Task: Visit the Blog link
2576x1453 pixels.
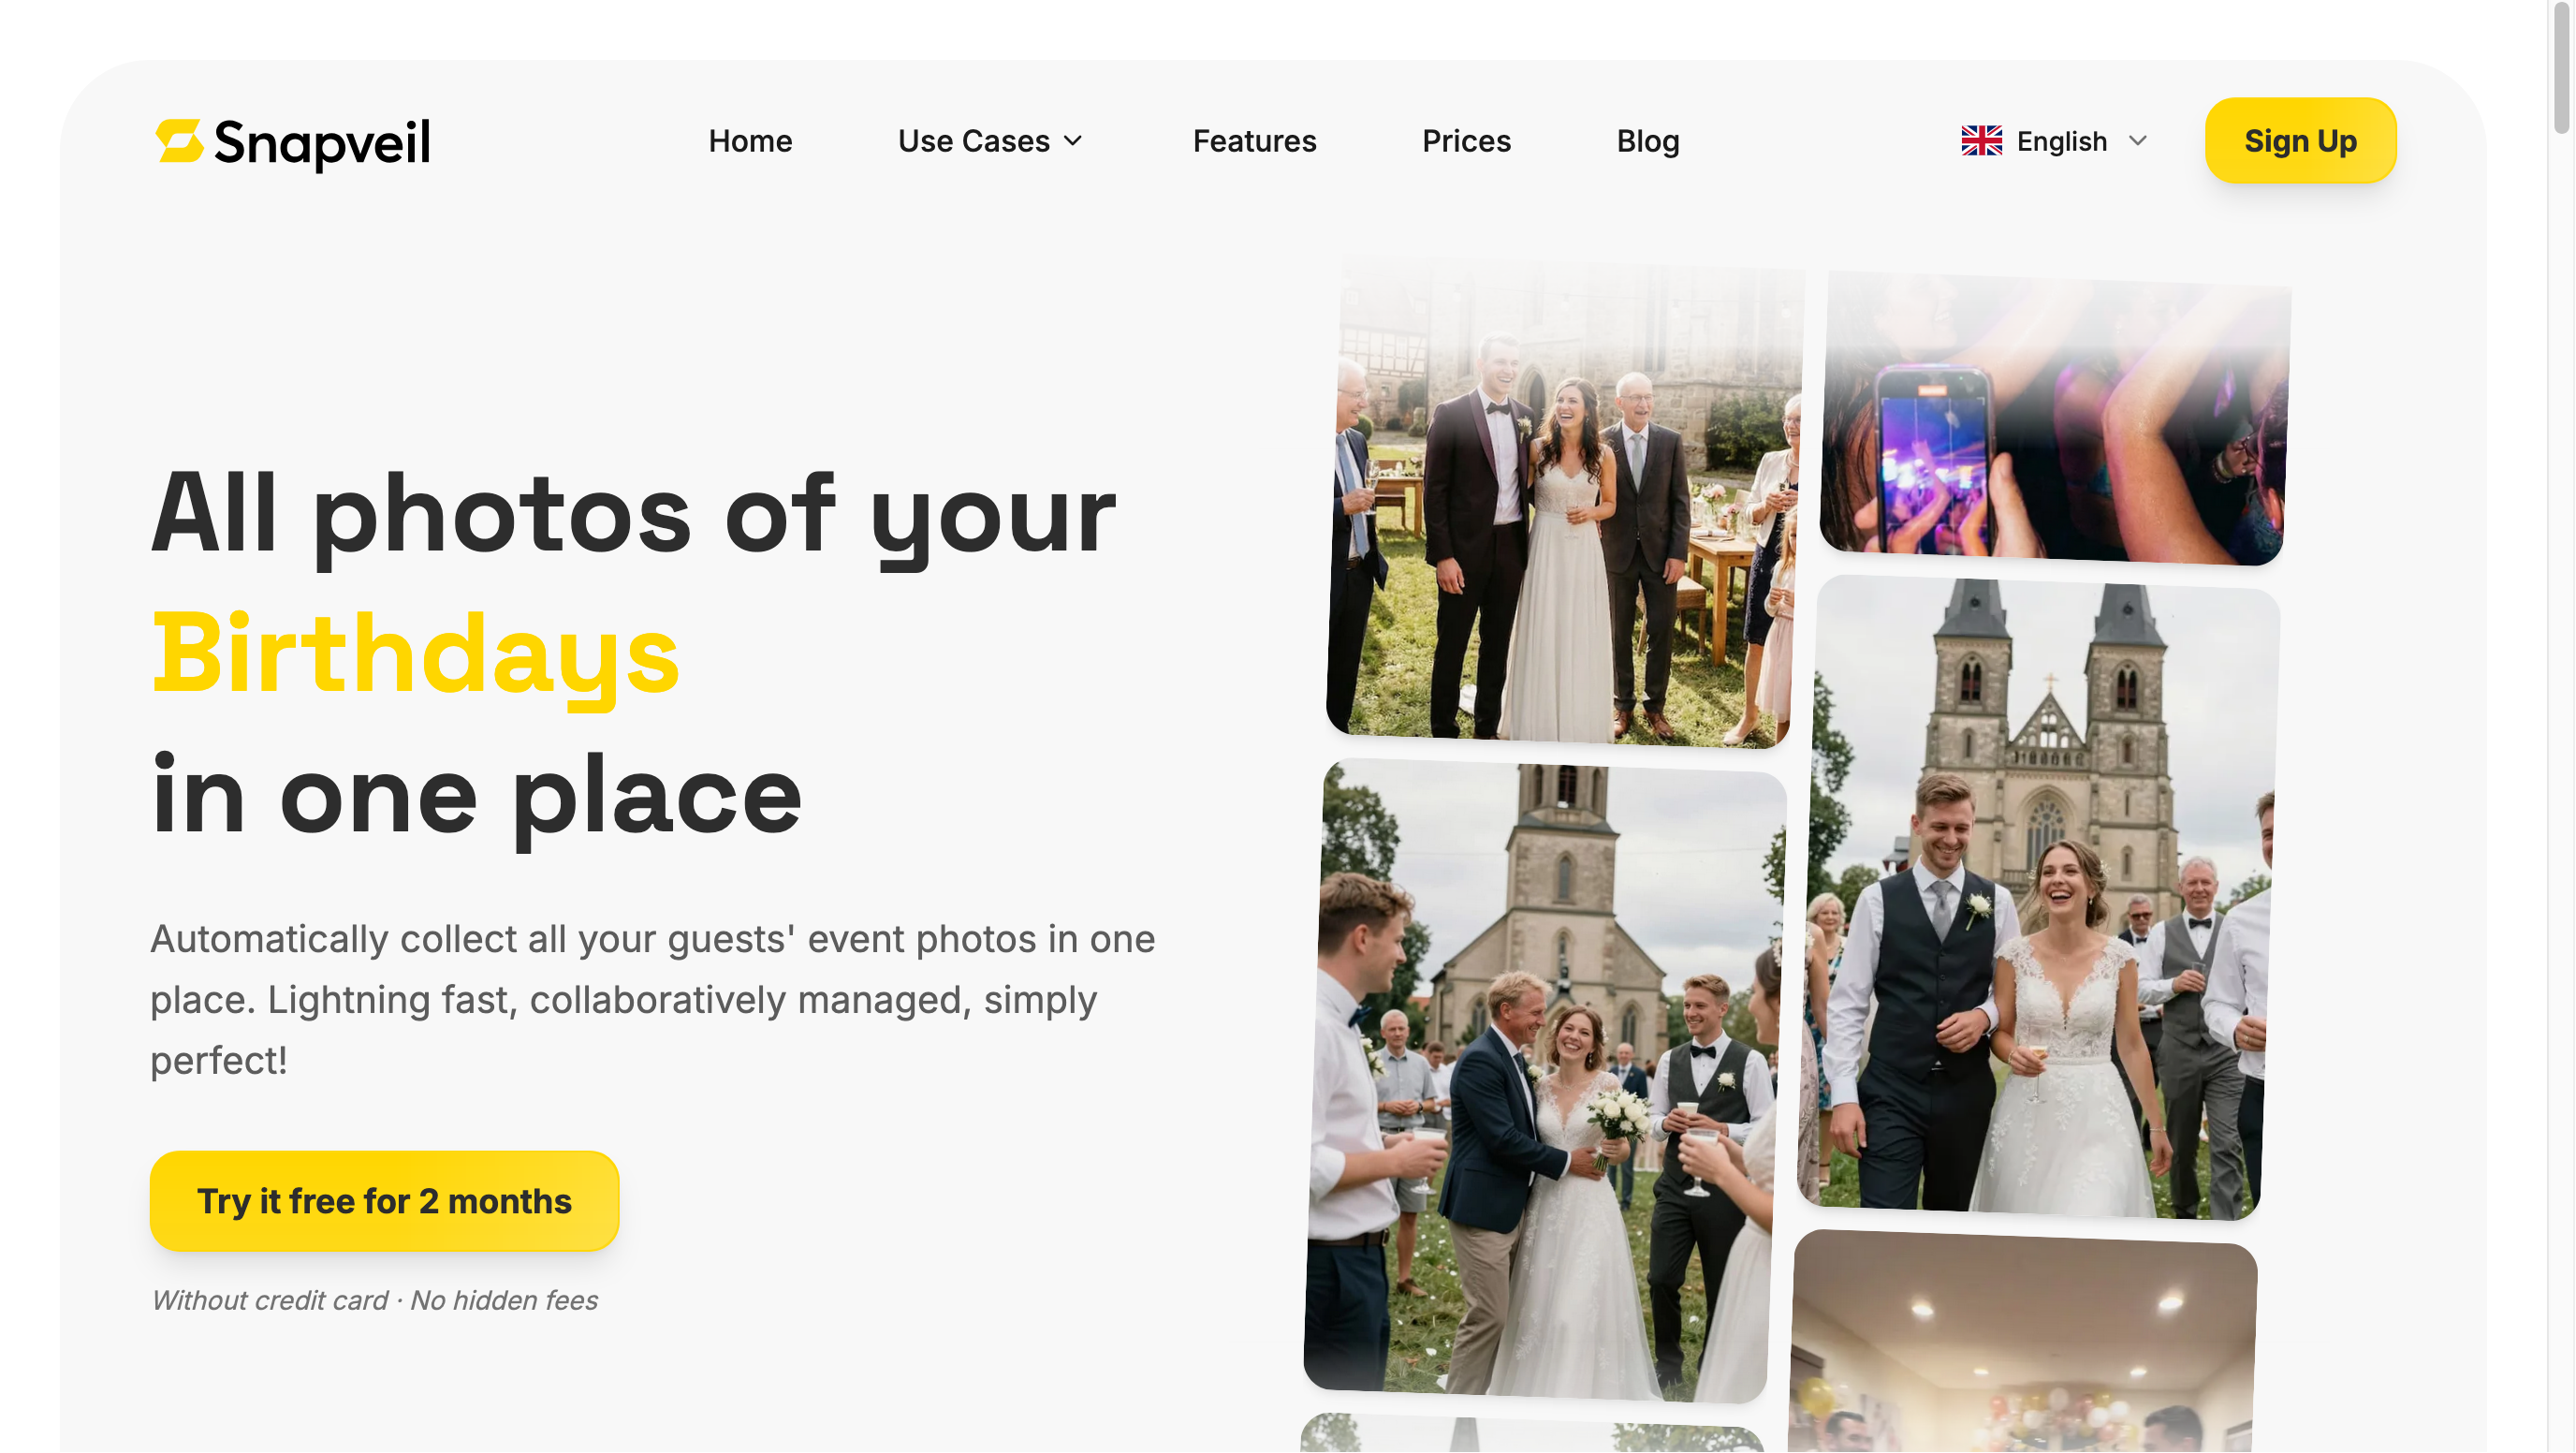Action: pyautogui.click(x=1648, y=141)
